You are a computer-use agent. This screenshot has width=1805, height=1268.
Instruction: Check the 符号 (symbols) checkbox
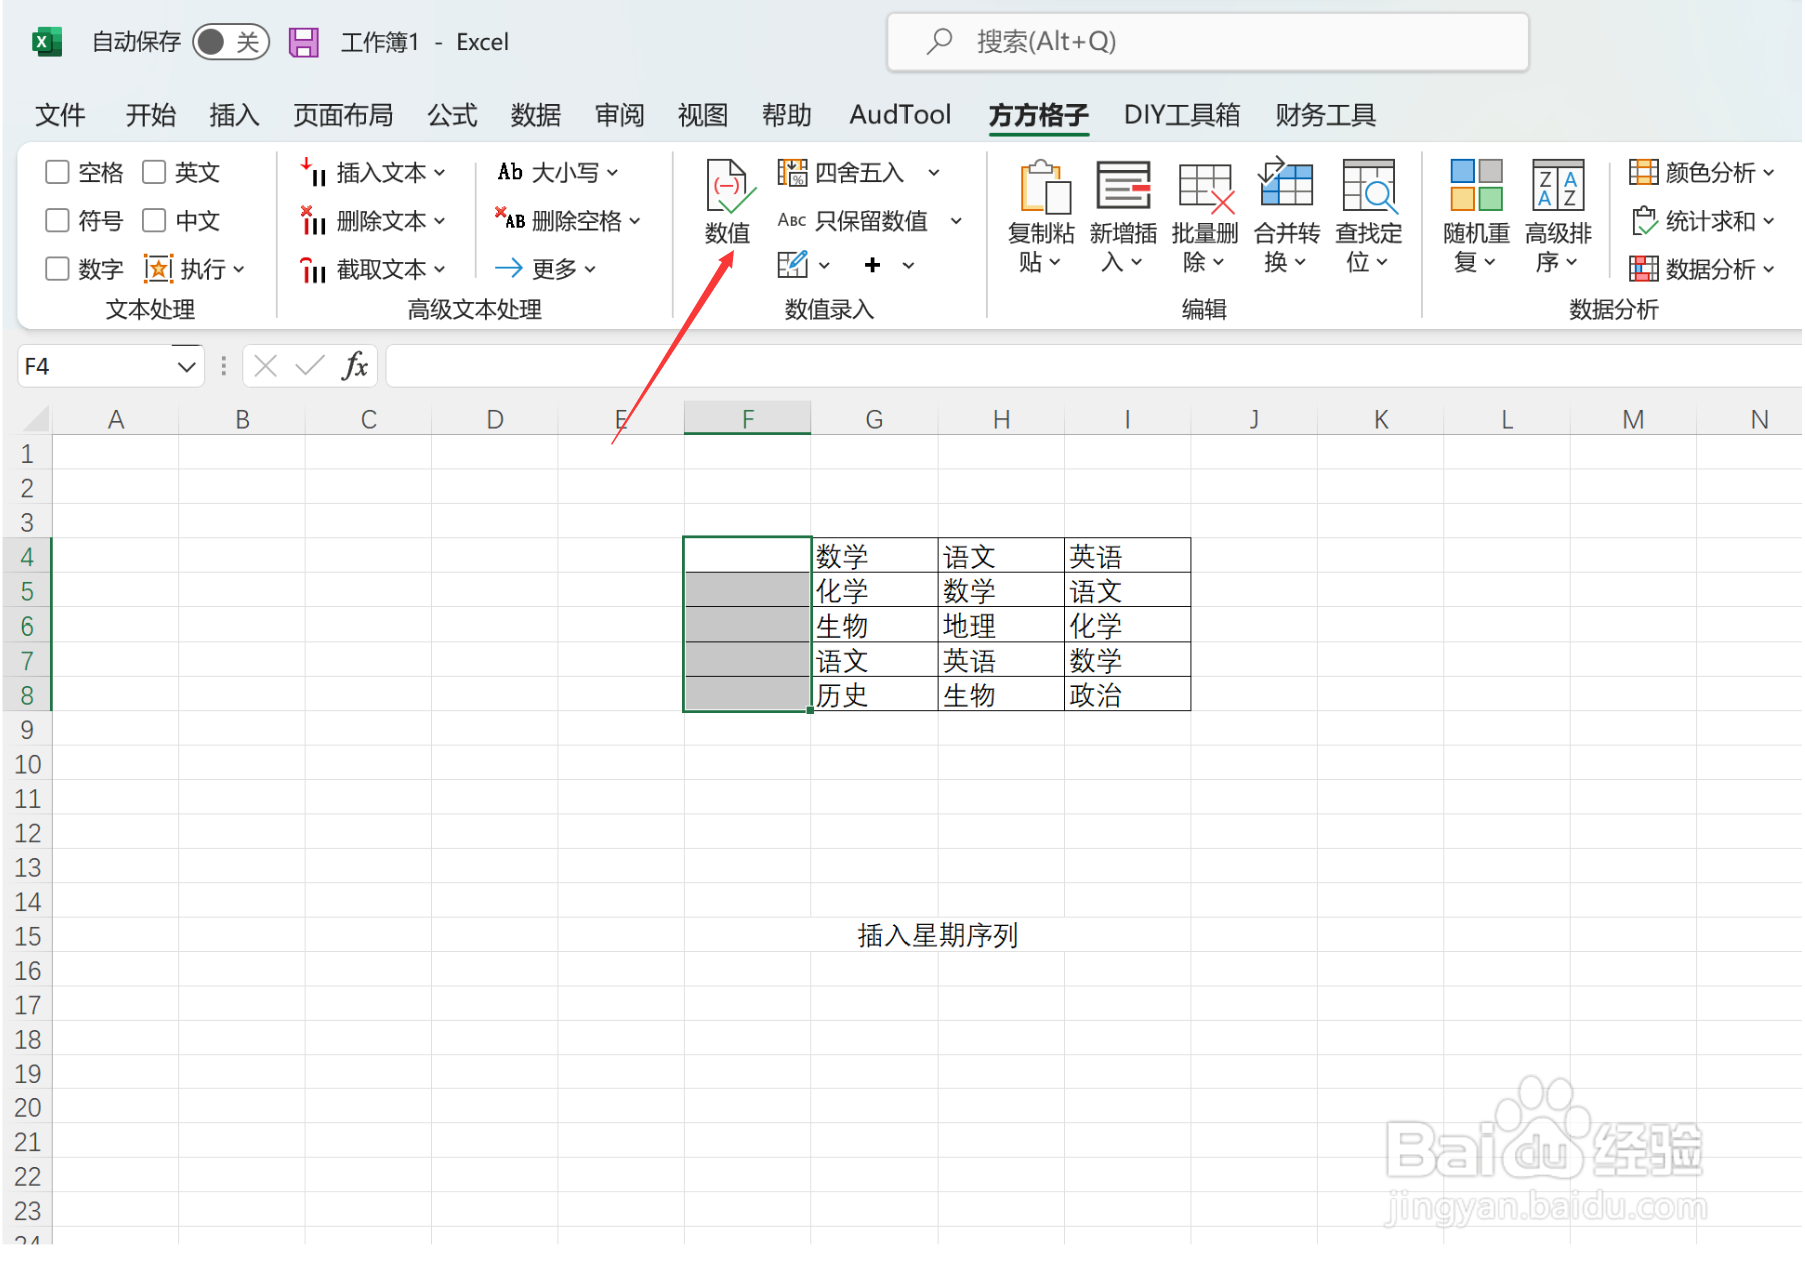[x=58, y=220]
